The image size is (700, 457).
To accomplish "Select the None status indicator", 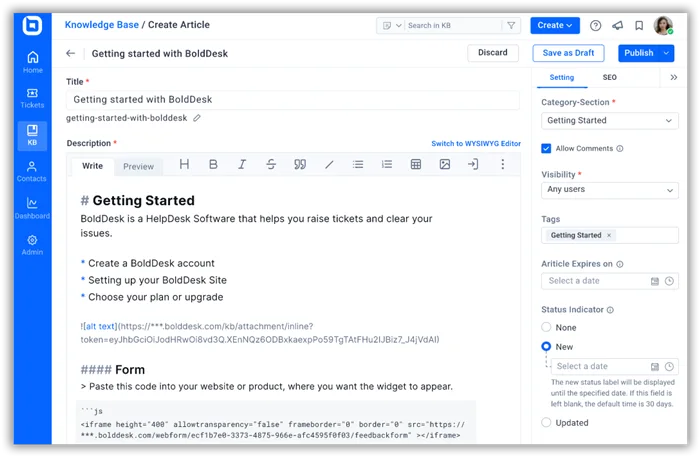I will (x=546, y=327).
